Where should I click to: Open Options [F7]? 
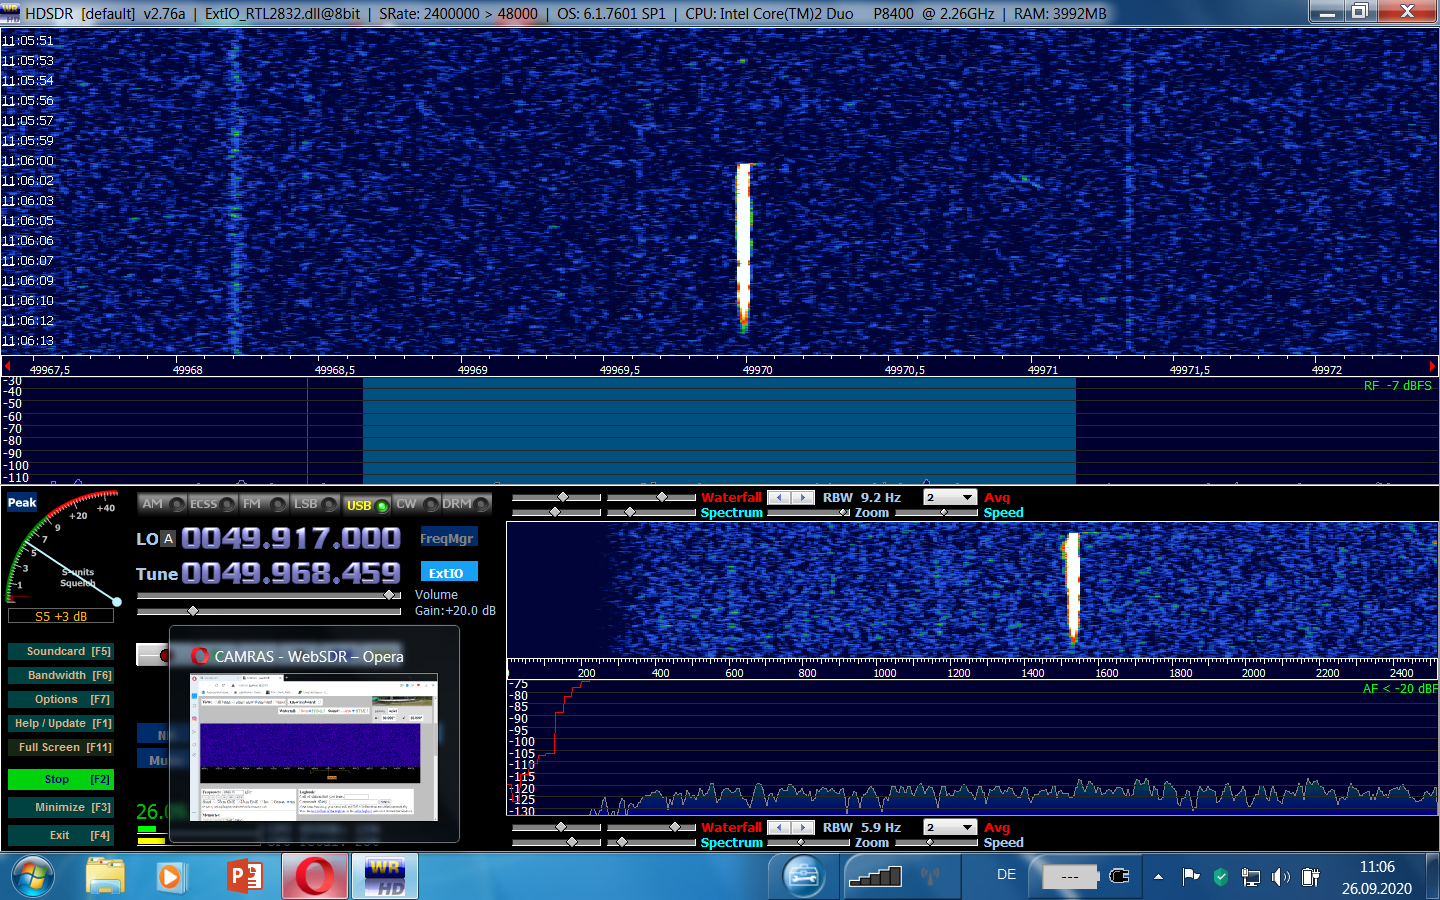tap(60, 699)
